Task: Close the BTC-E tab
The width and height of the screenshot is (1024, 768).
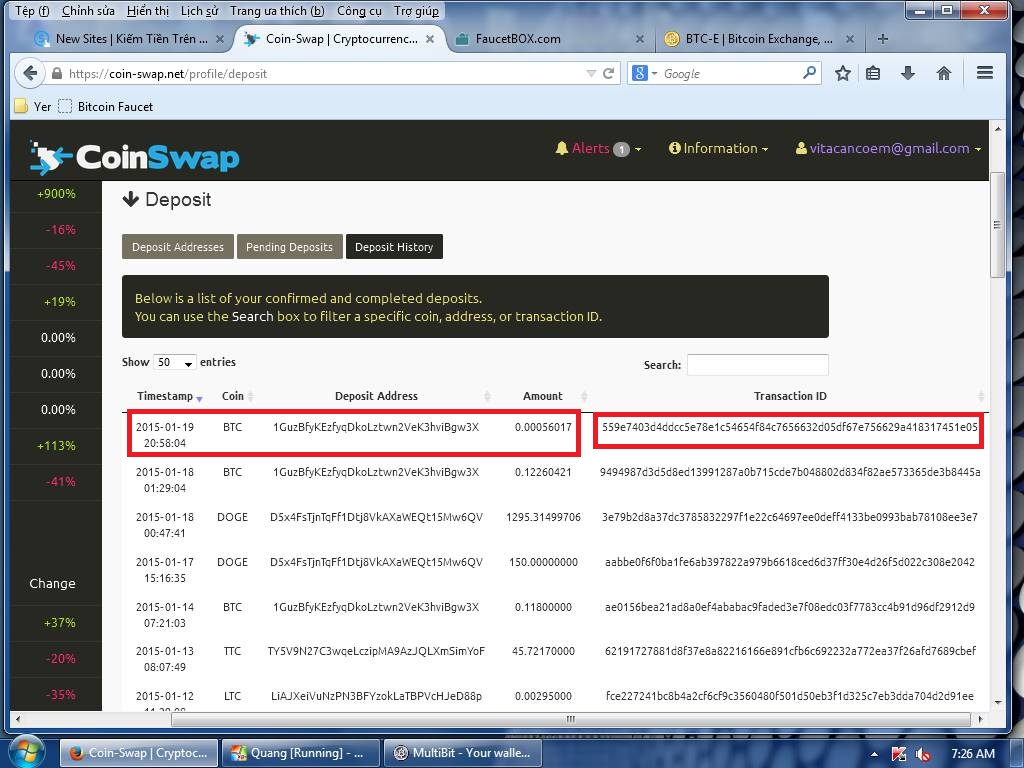Action: click(x=850, y=39)
